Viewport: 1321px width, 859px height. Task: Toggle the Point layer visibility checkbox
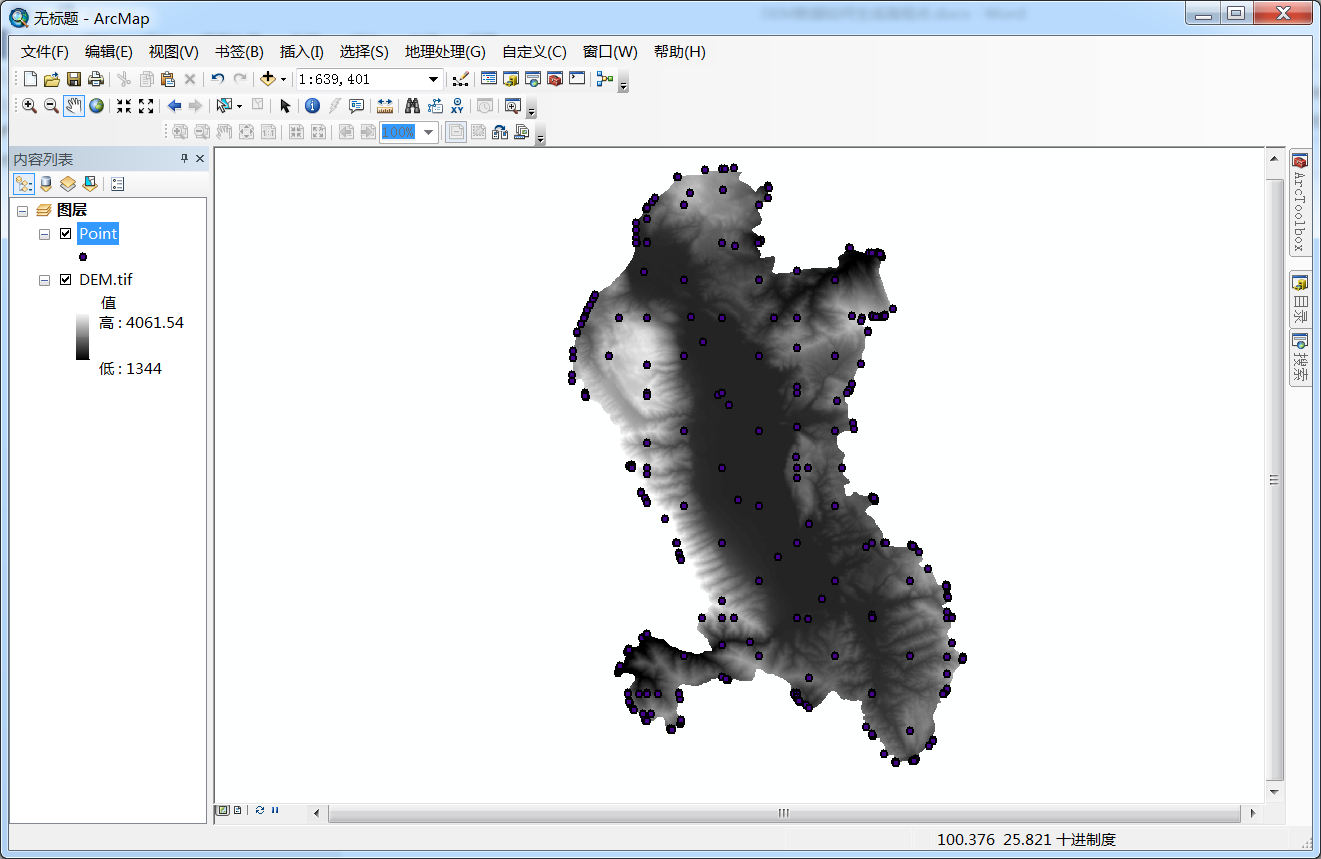click(x=66, y=234)
